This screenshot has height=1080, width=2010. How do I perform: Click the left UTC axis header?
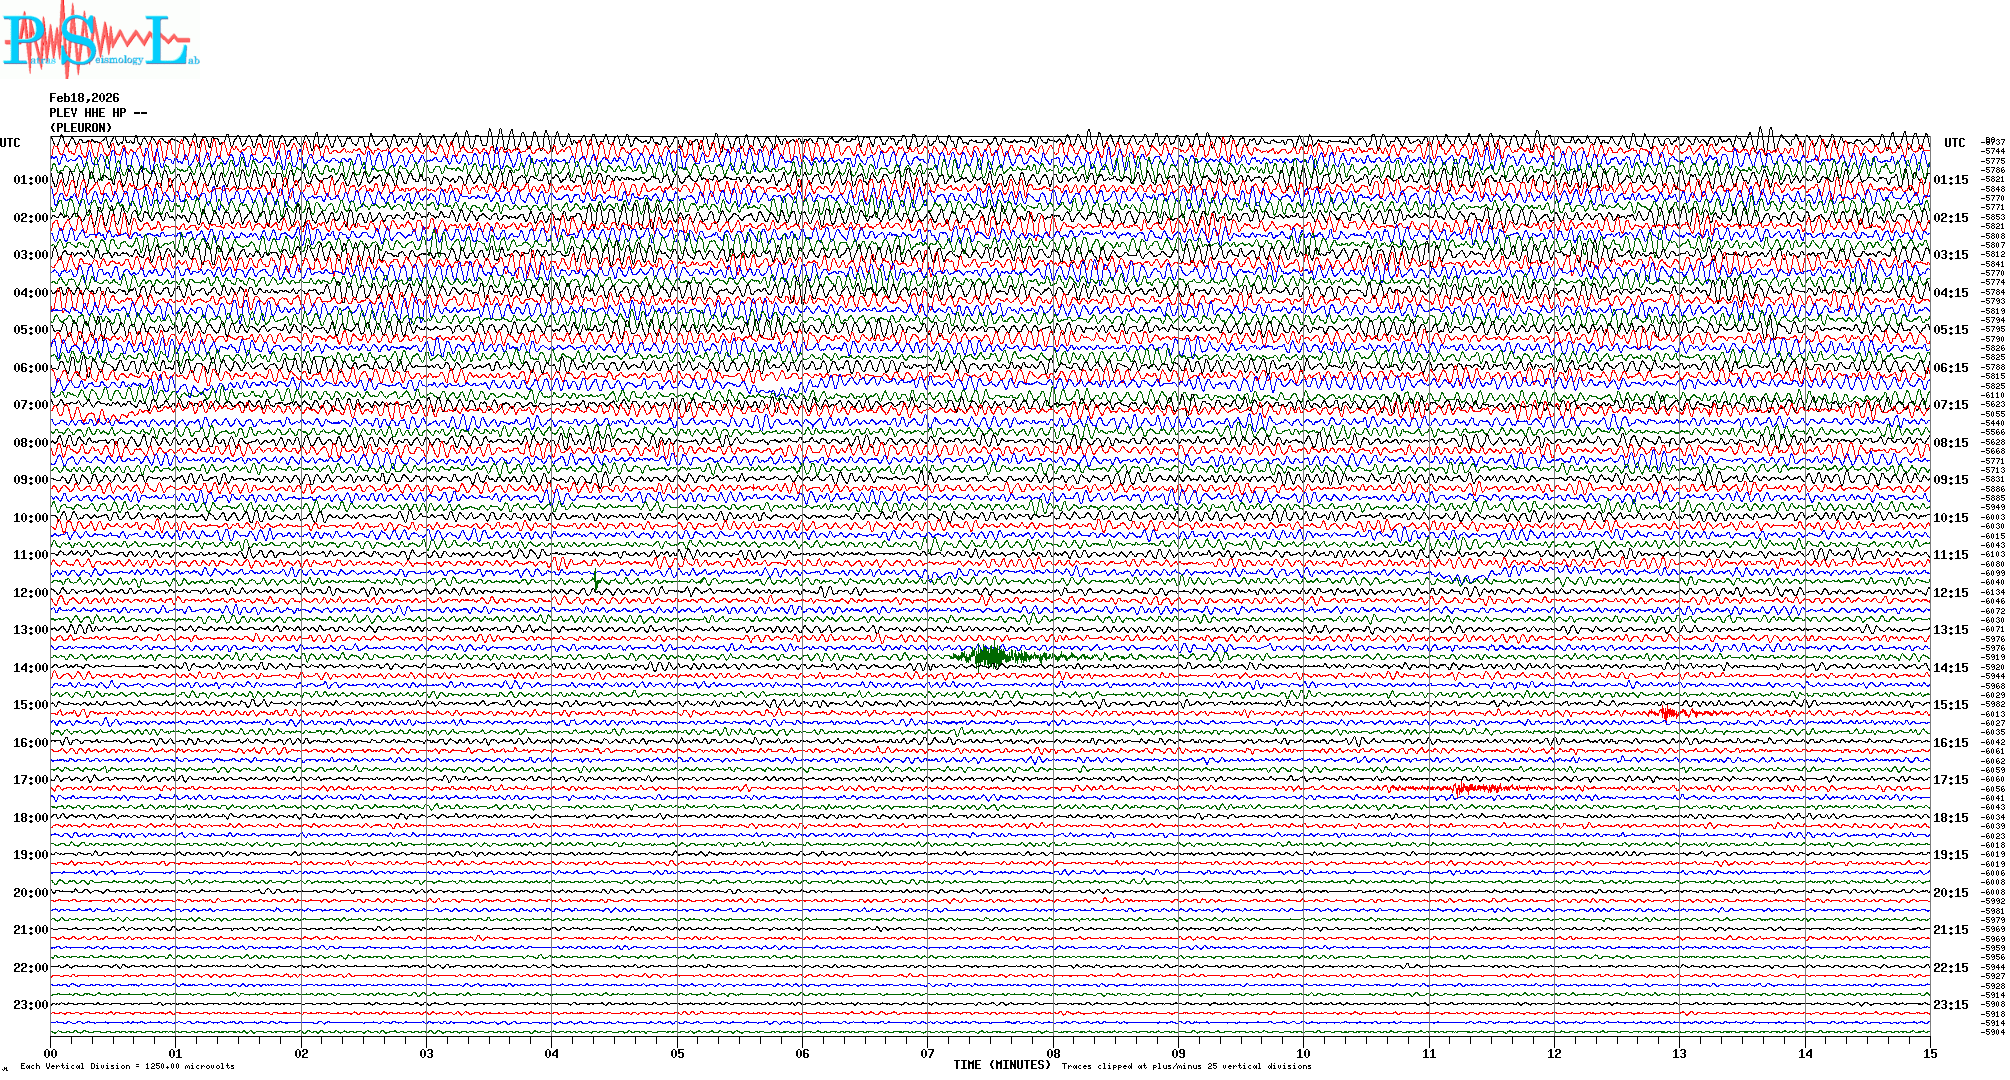[x=10, y=143]
